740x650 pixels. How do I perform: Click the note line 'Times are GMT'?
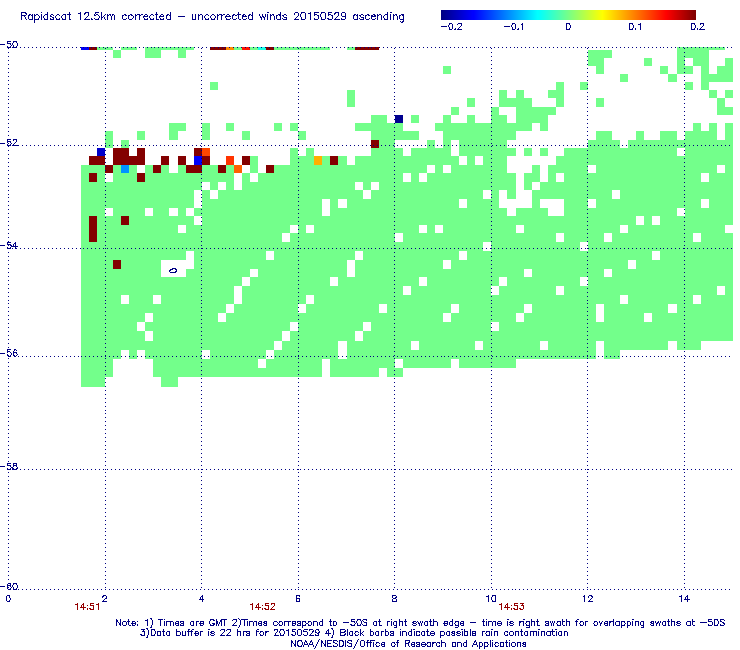tap(193, 623)
